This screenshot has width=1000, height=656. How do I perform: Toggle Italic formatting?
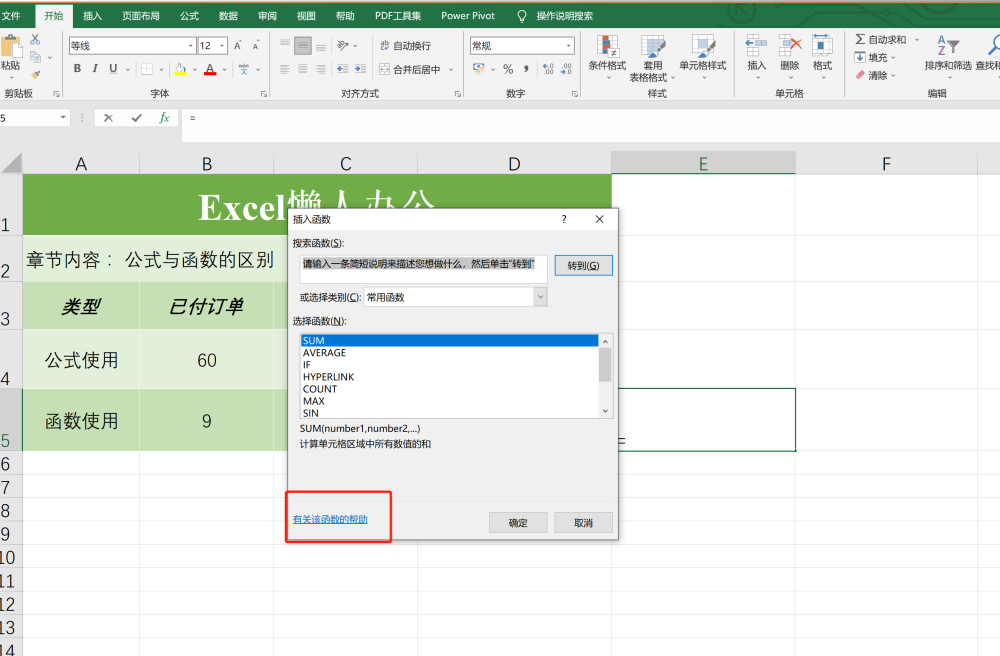(x=95, y=69)
